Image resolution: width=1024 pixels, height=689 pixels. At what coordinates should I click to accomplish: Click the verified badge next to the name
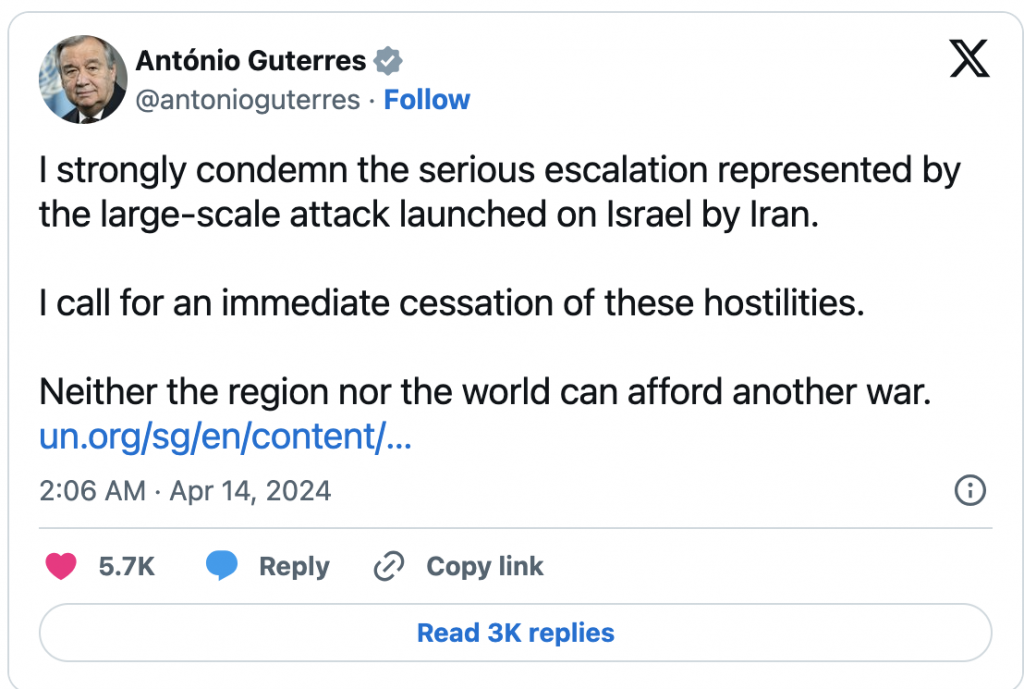point(388,61)
